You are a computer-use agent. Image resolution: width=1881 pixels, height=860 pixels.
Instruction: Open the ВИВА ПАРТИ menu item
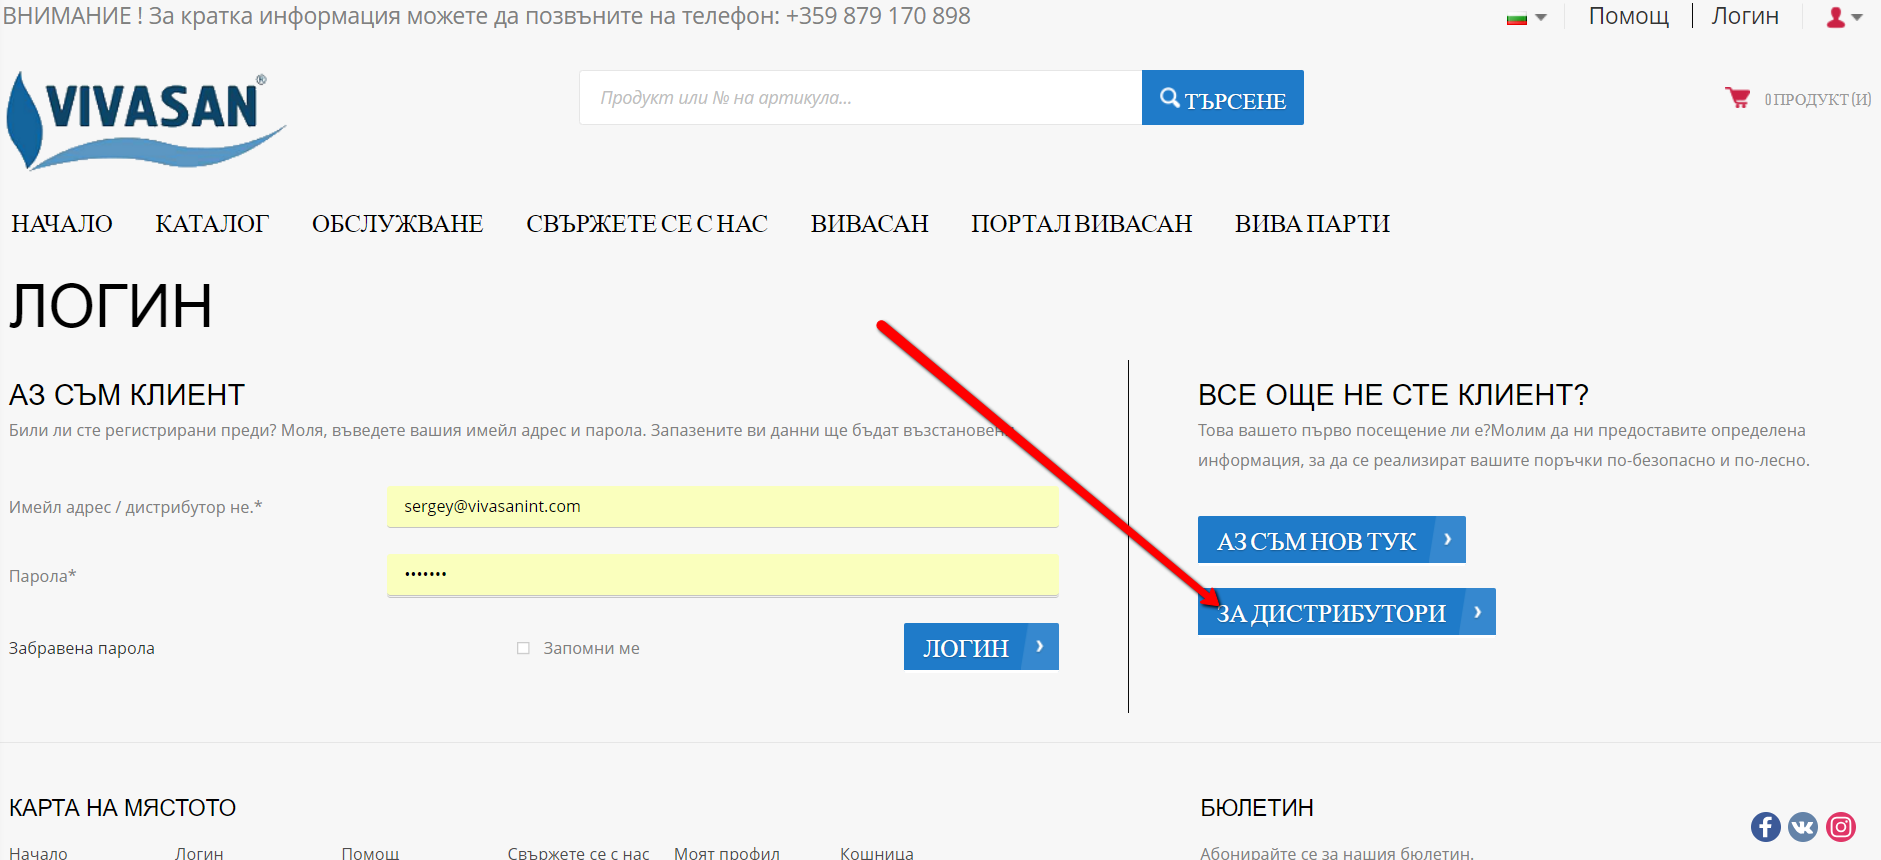click(1312, 224)
